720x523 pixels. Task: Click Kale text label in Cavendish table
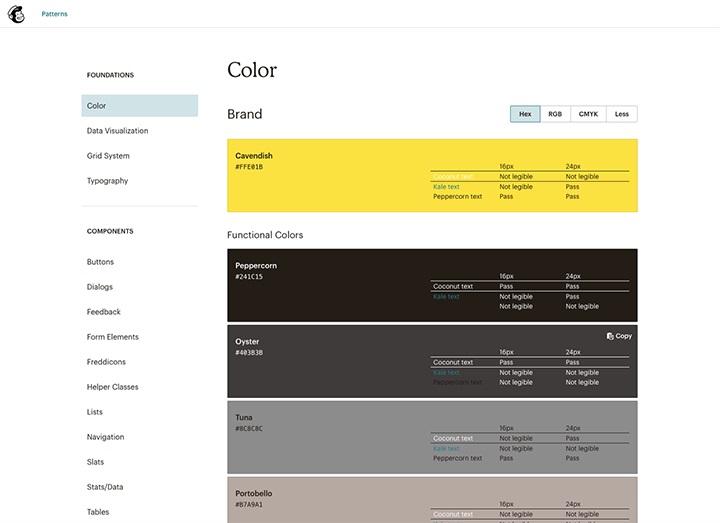446,187
